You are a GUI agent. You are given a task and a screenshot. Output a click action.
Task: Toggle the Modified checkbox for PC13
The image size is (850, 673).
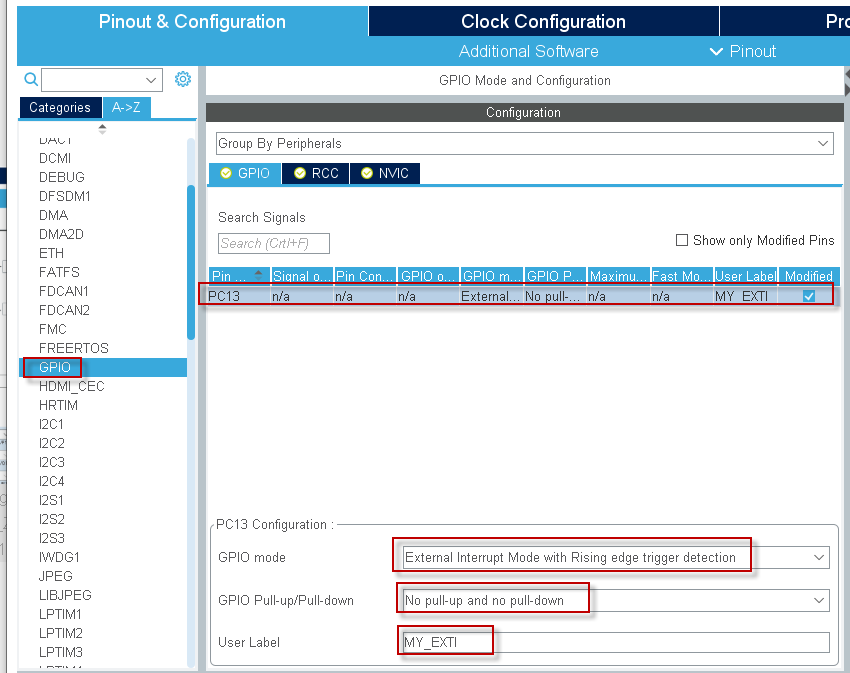[x=809, y=296]
